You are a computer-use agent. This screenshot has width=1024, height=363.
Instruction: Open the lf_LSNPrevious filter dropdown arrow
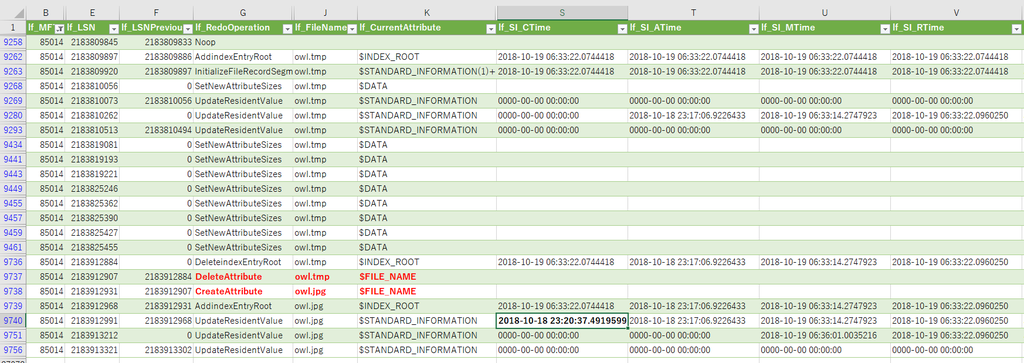[x=188, y=28]
